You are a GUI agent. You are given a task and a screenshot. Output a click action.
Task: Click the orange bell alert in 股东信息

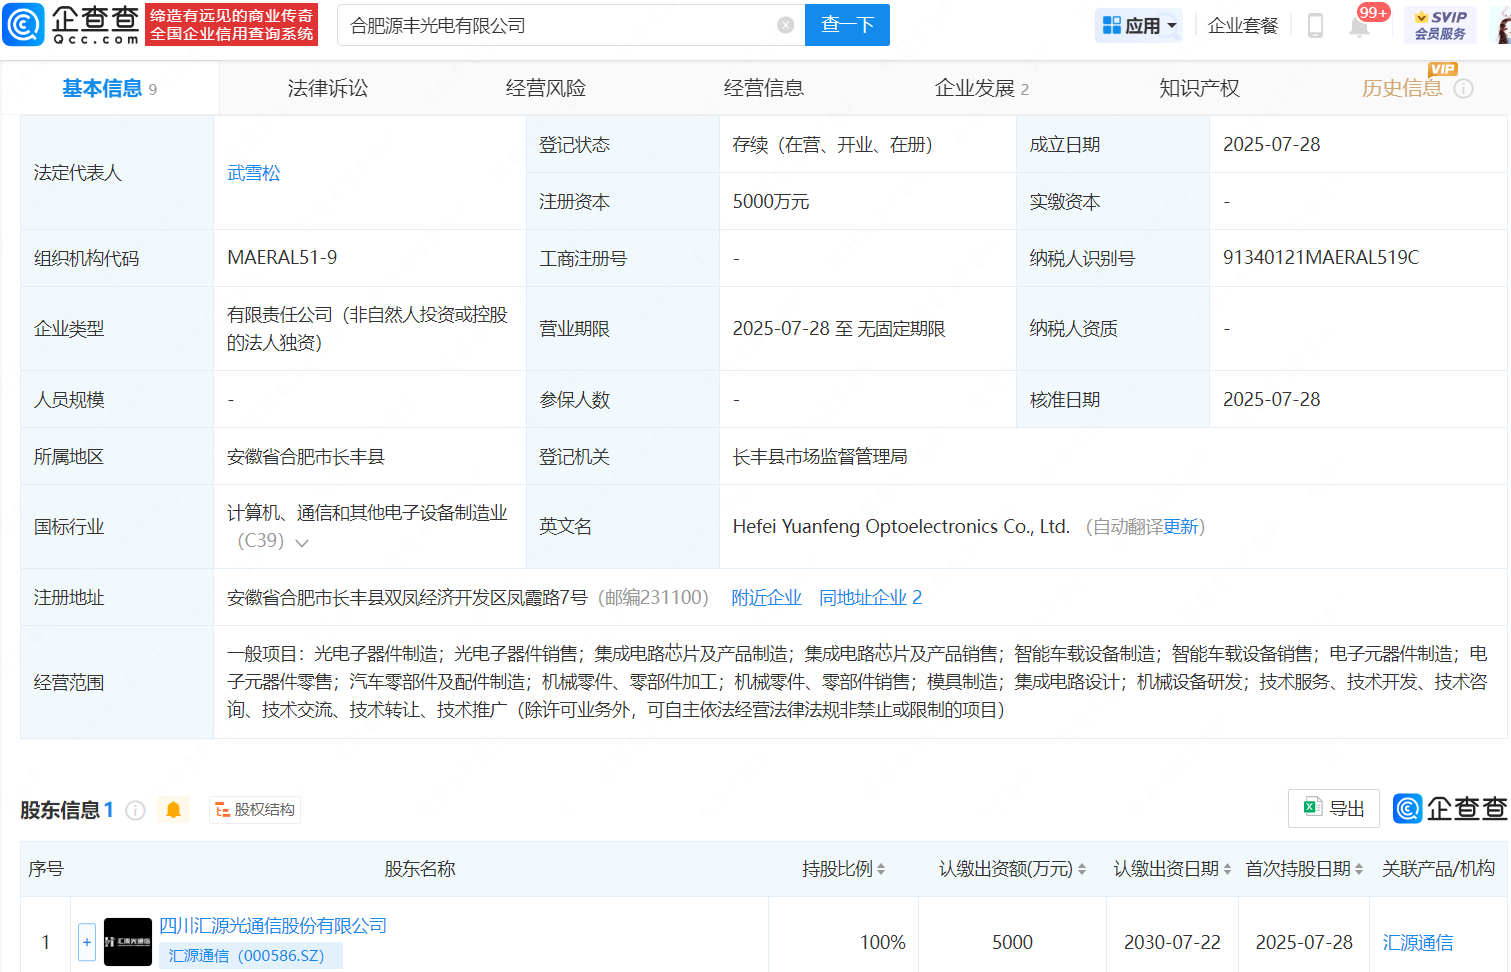[173, 810]
